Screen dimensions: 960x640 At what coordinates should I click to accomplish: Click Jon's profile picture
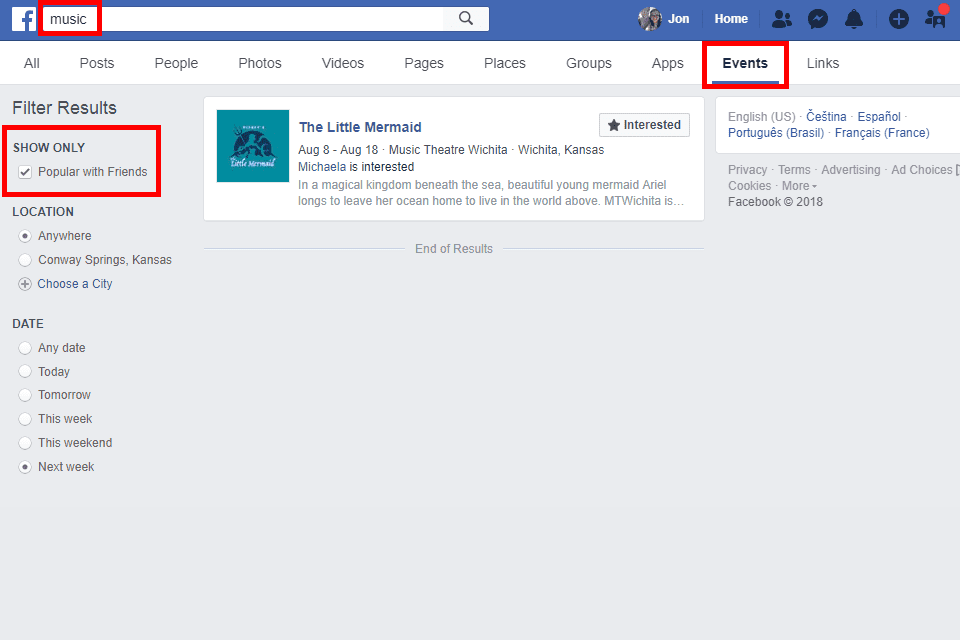(x=650, y=19)
